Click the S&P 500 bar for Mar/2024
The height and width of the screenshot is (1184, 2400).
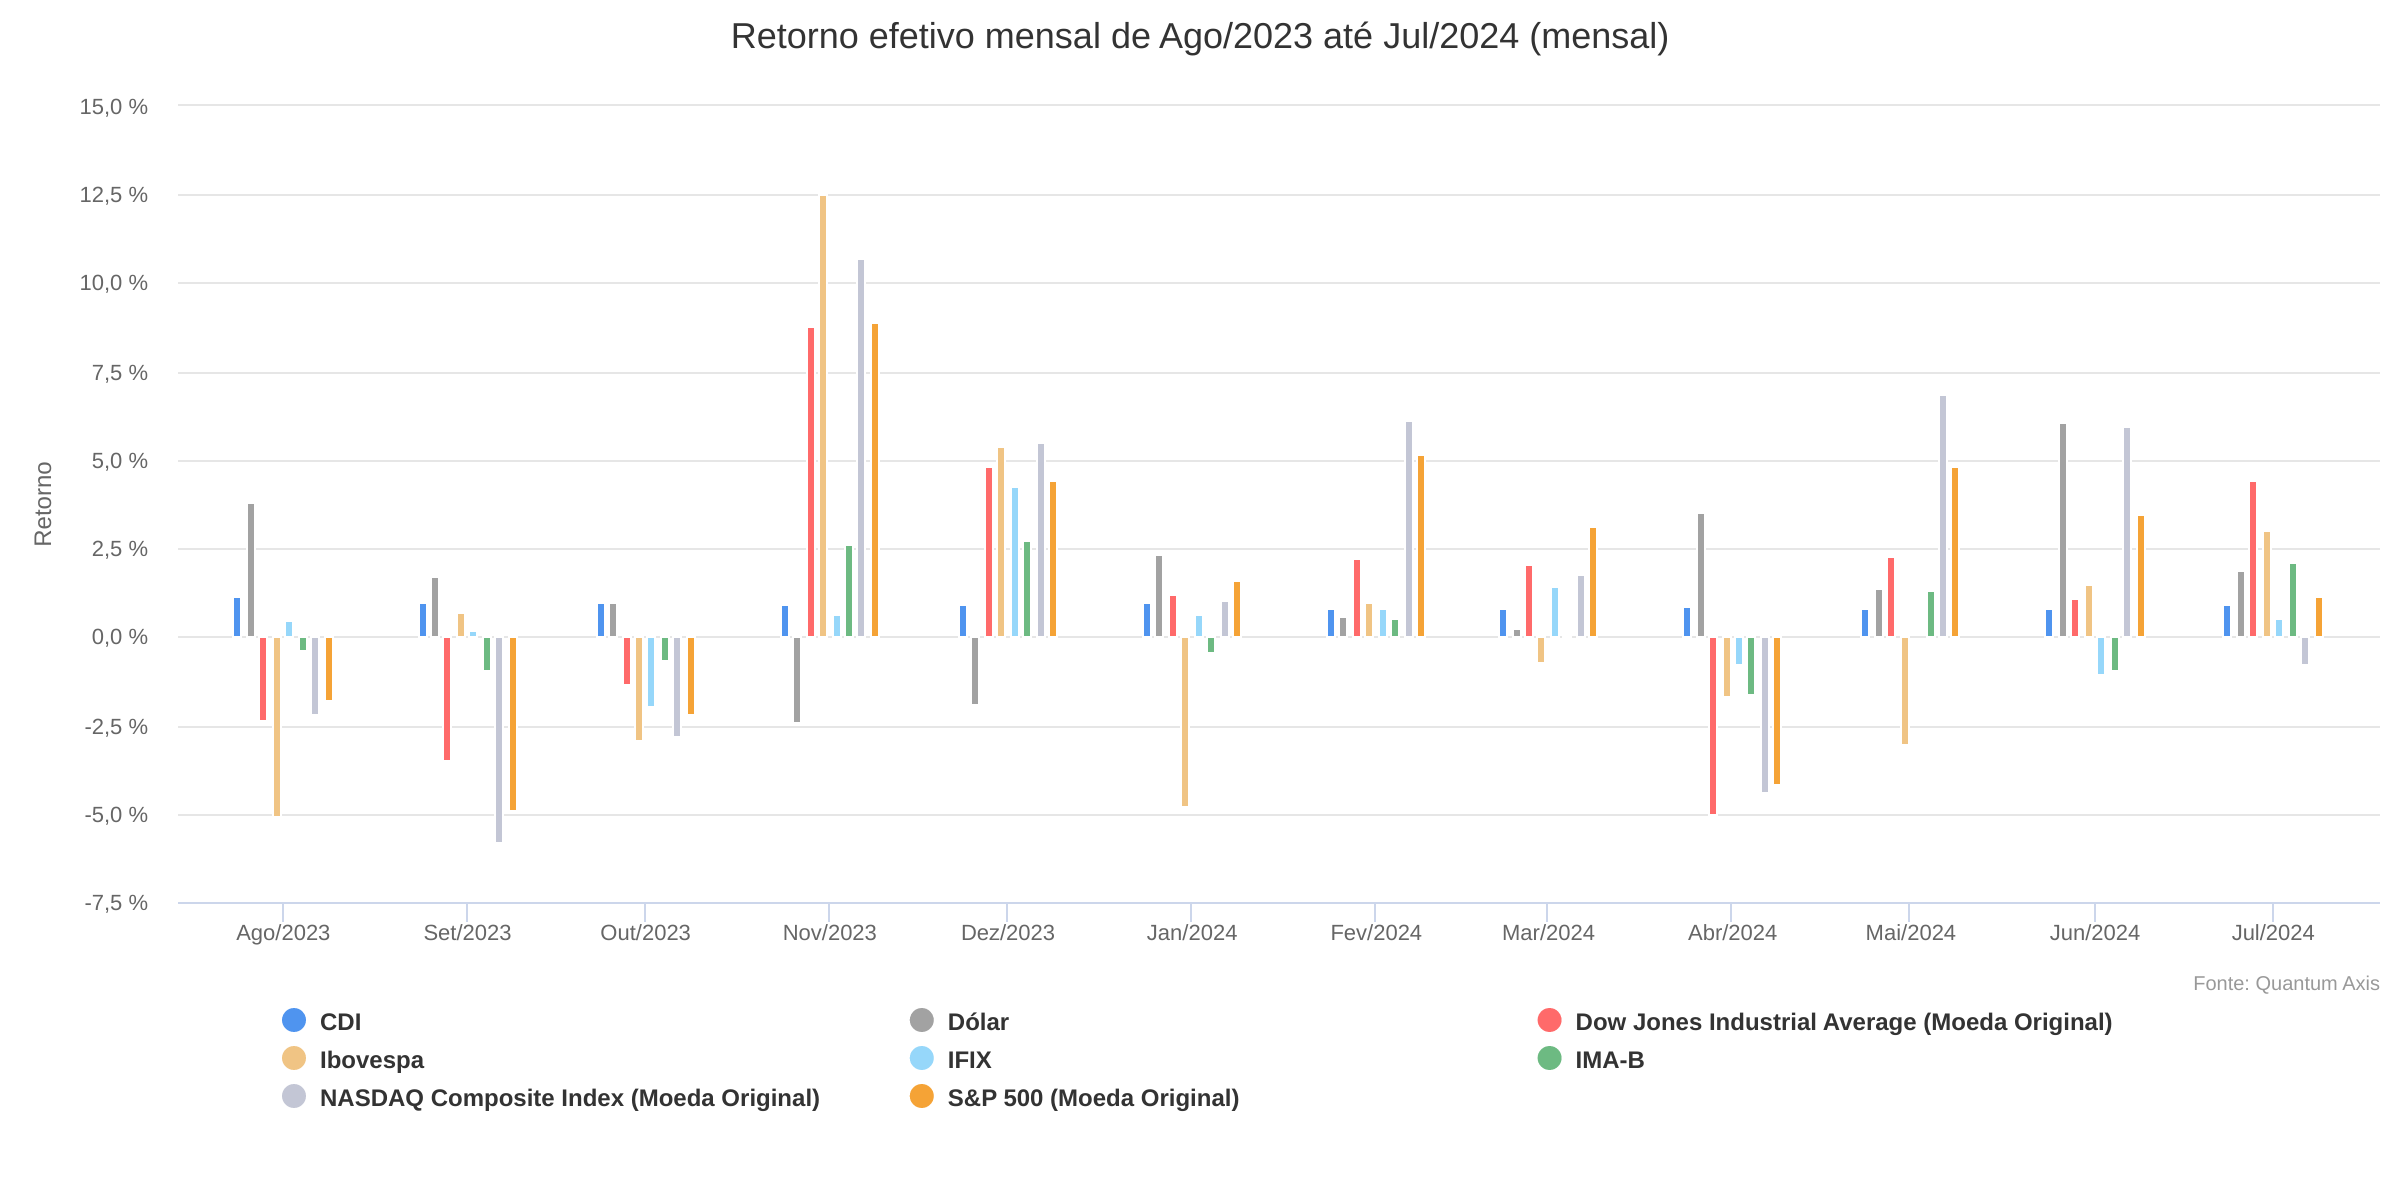(1593, 582)
